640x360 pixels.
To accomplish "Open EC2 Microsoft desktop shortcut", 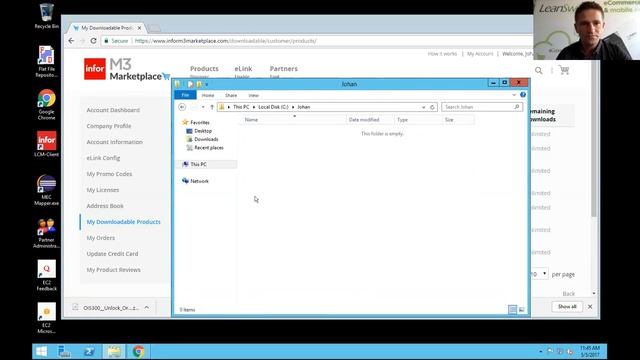I will point(47,318).
